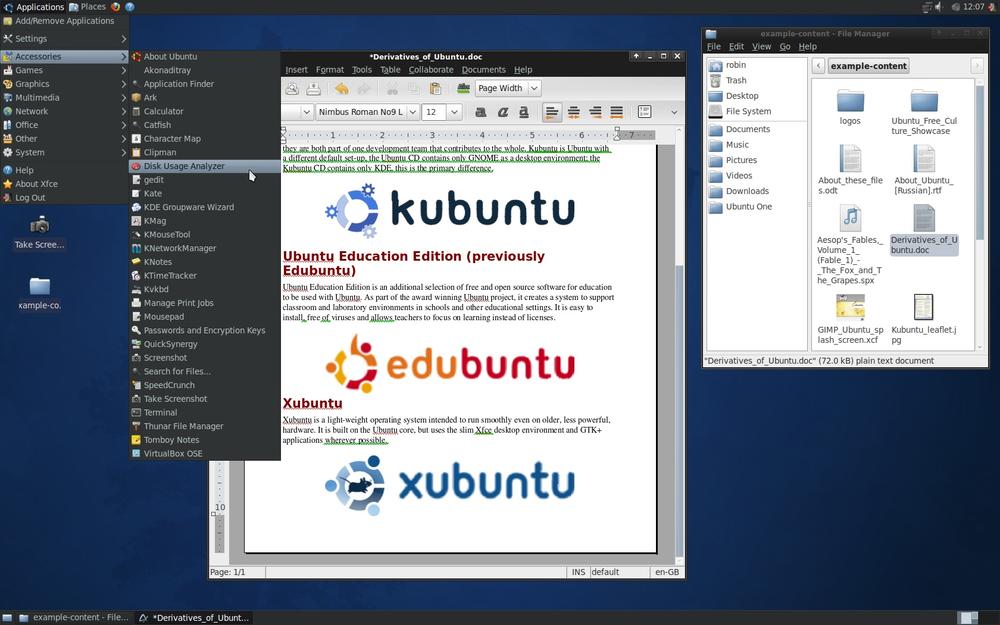This screenshot has height=625, width=1000.
Task: Click the Undo icon in the toolbar
Action: click(341, 88)
